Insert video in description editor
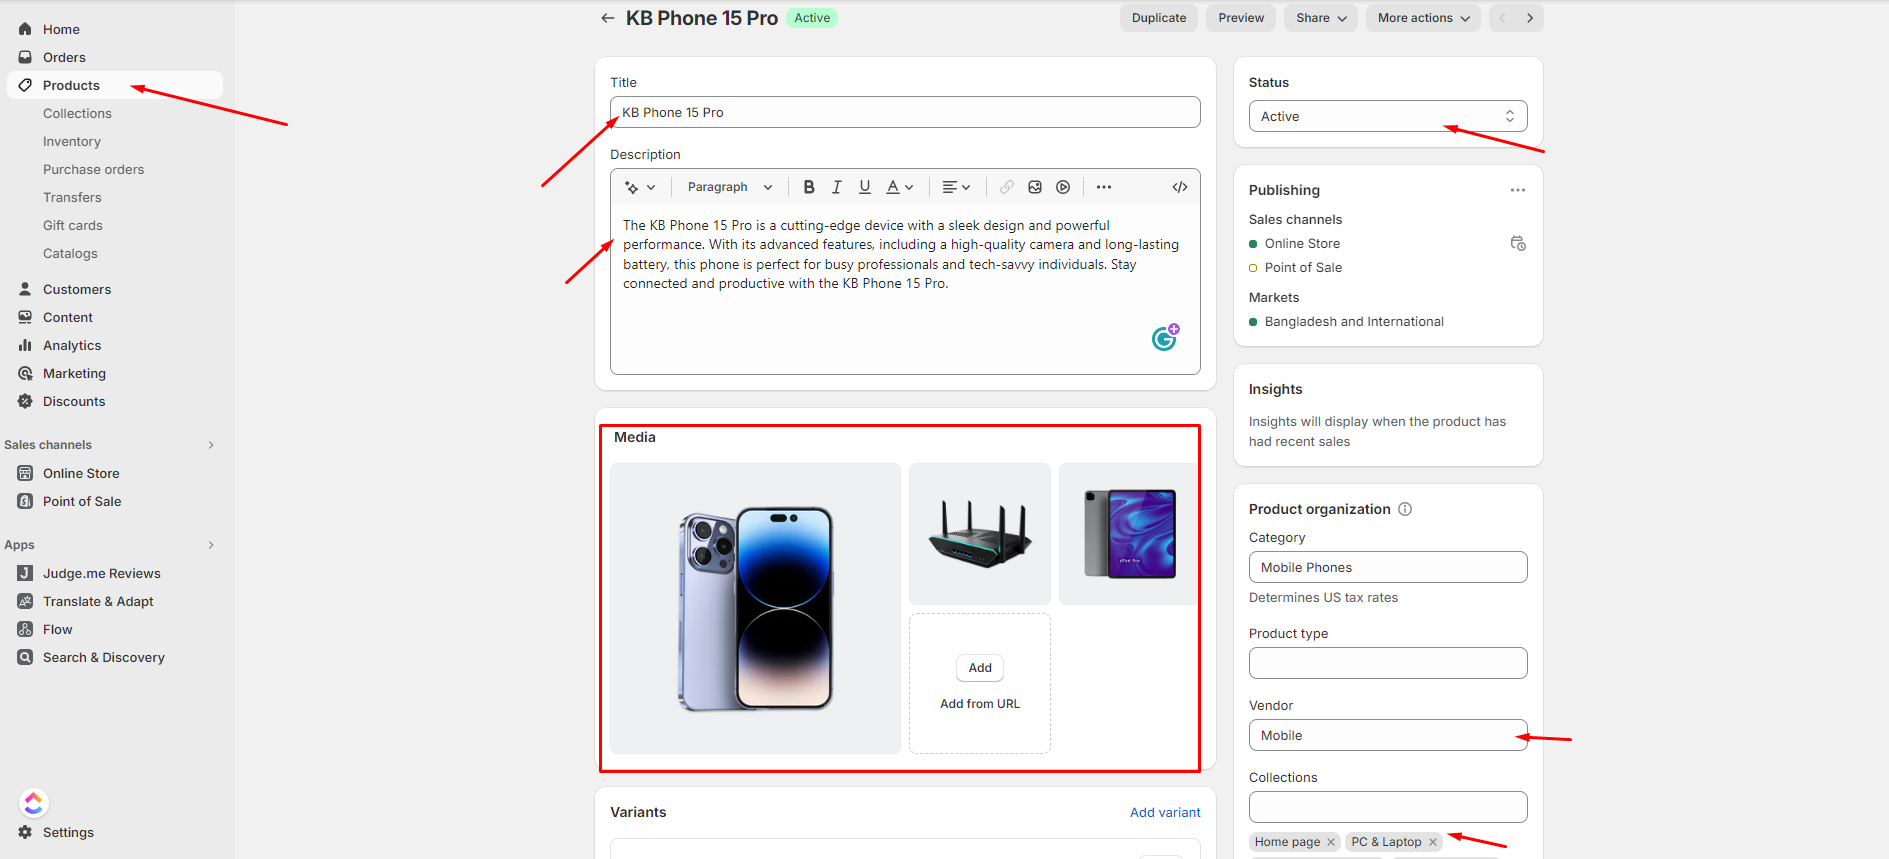The image size is (1889, 859). click(x=1063, y=187)
